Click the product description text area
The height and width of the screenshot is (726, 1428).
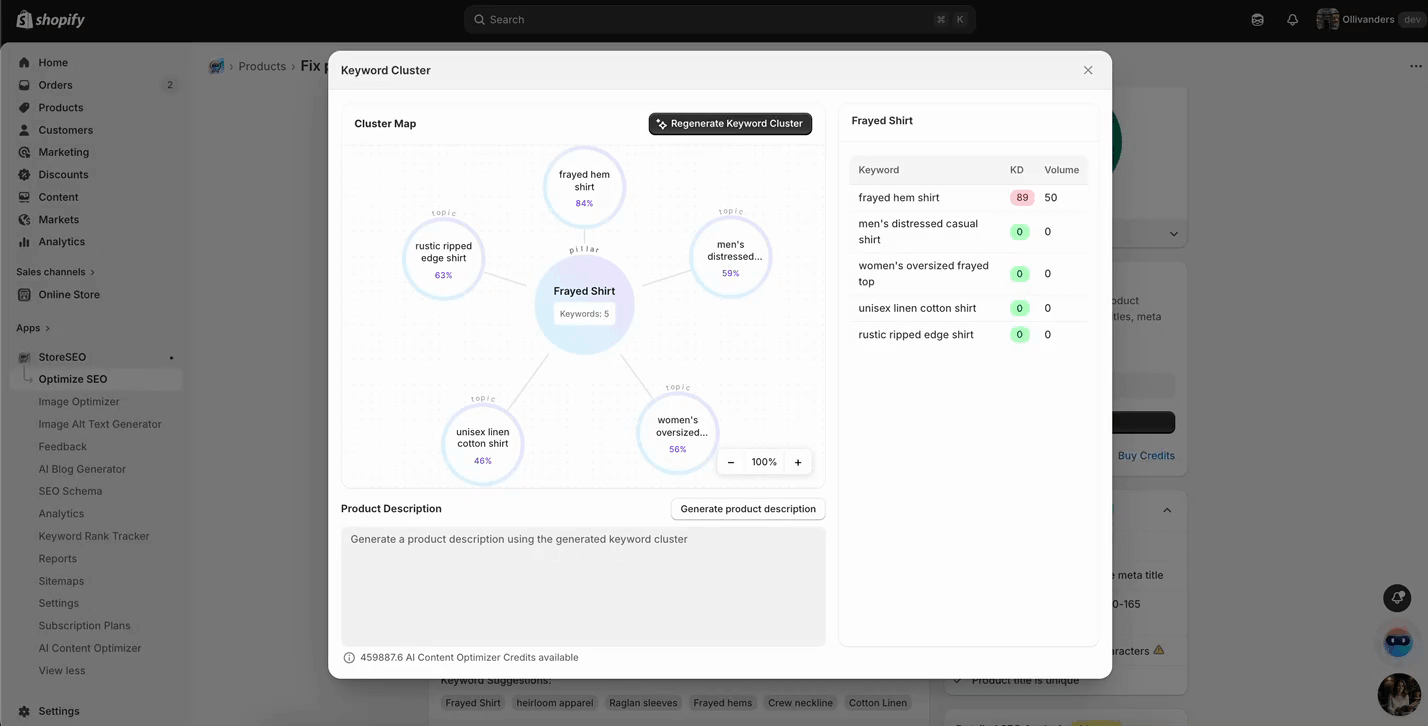583,585
